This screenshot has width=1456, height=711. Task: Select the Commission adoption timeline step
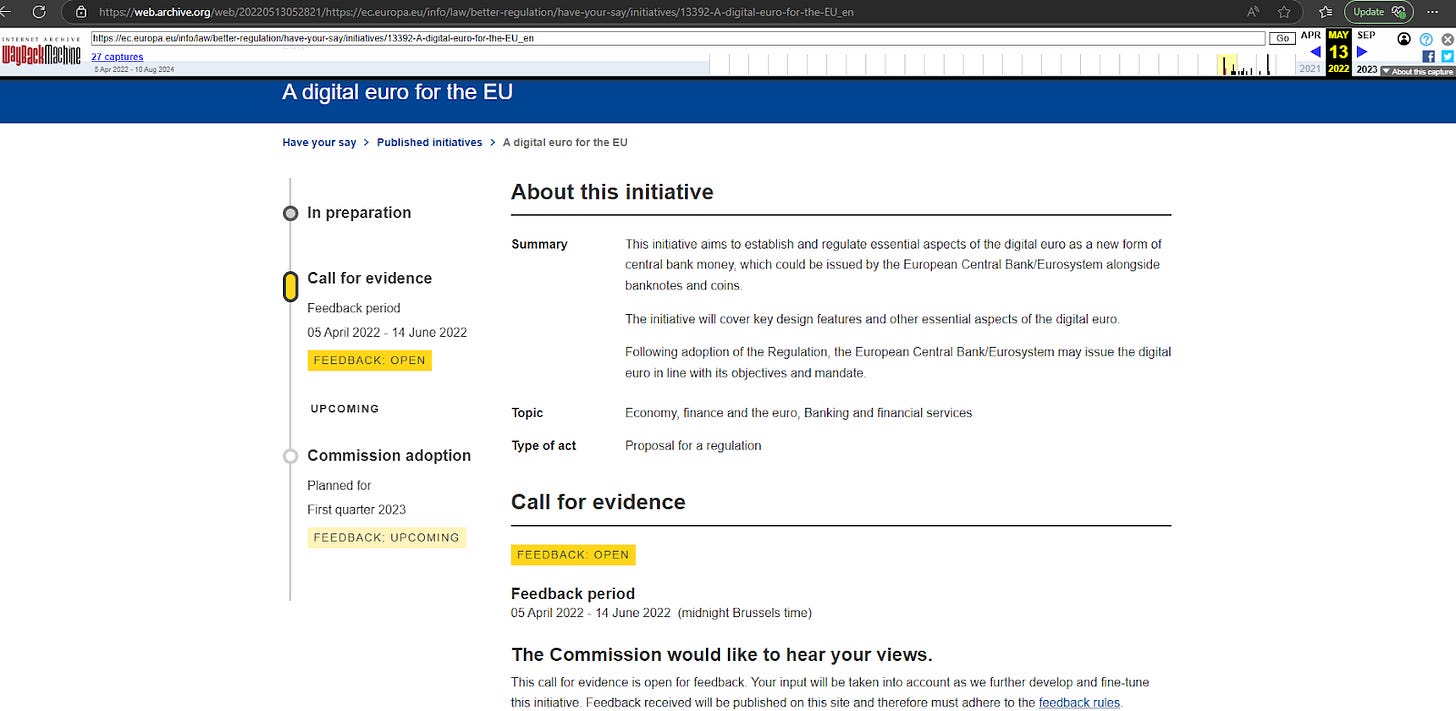pyautogui.click(x=389, y=456)
